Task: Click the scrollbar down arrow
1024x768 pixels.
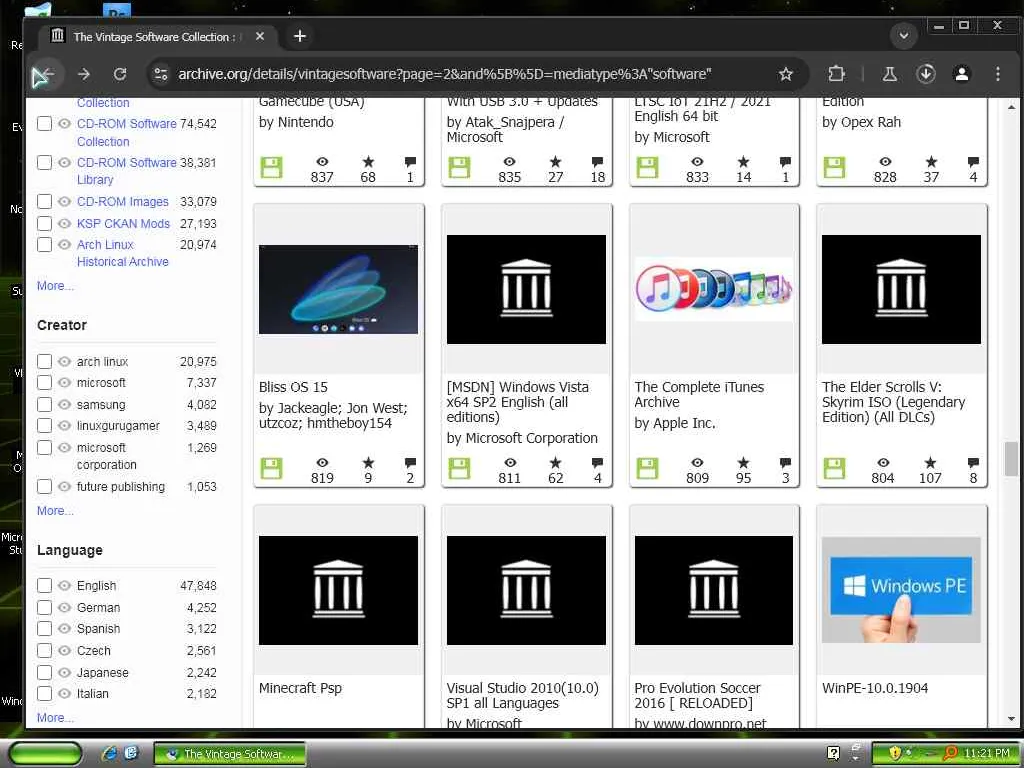Action: point(1011,718)
